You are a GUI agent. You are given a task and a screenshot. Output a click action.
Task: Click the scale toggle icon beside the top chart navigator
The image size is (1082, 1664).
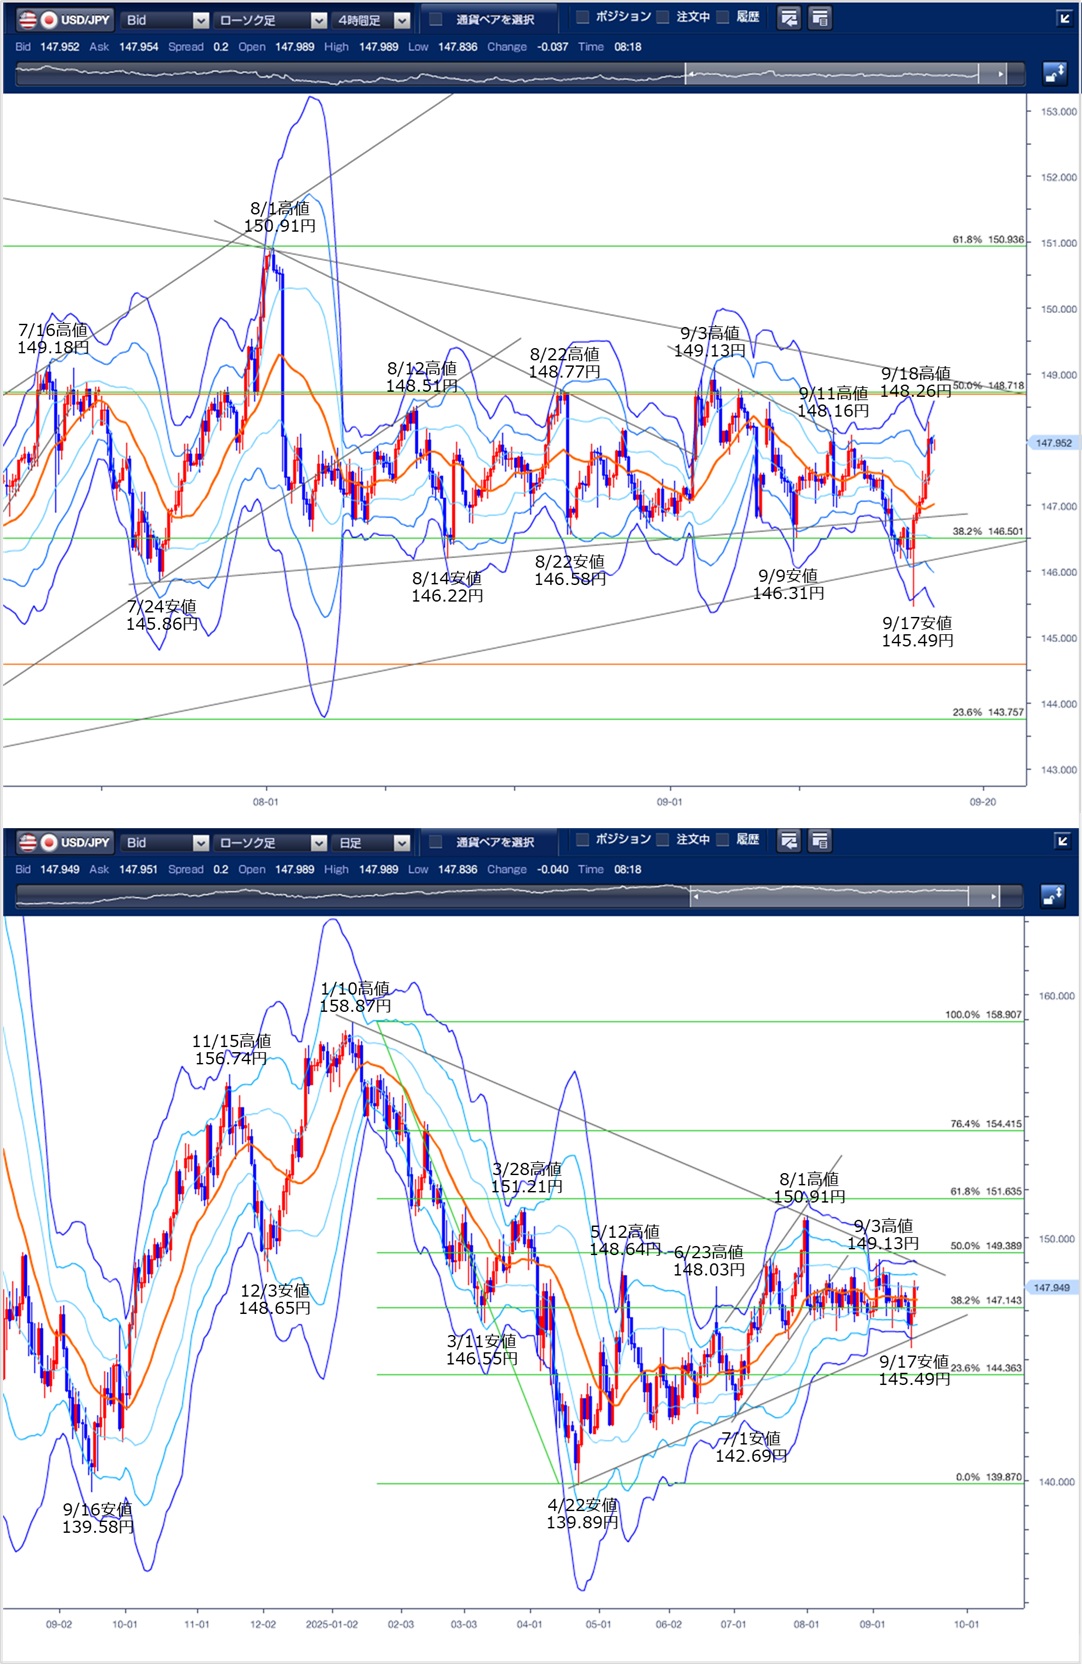pyautogui.click(x=1054, y=73)
